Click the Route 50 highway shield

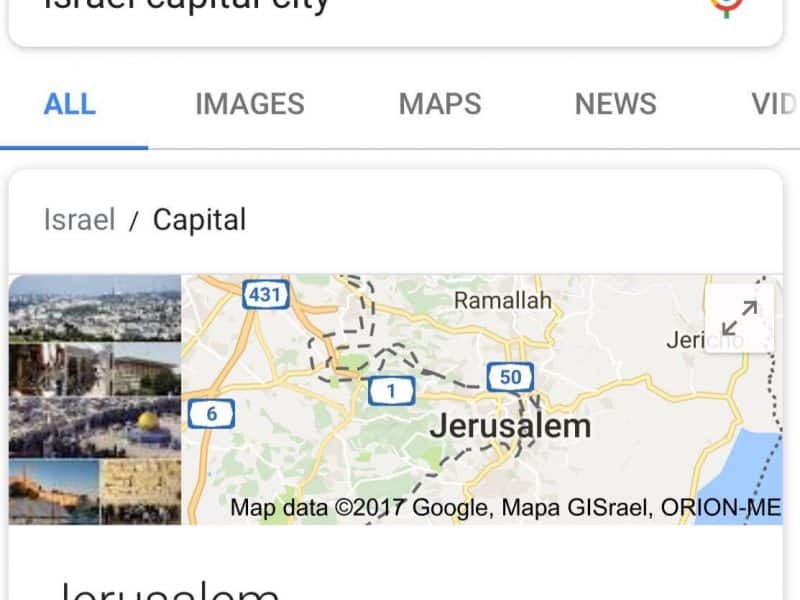tap(511, 377)
